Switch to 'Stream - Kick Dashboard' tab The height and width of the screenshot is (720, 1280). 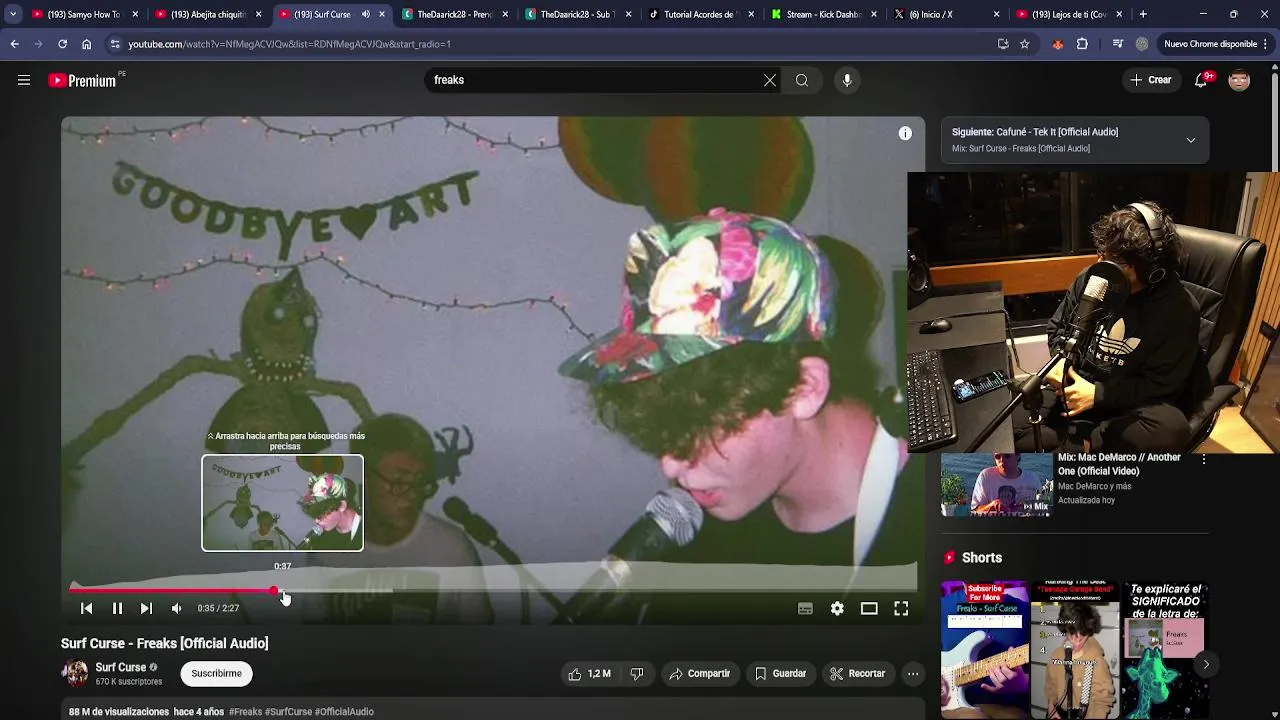pyautogui.click(x=823, y=14)
